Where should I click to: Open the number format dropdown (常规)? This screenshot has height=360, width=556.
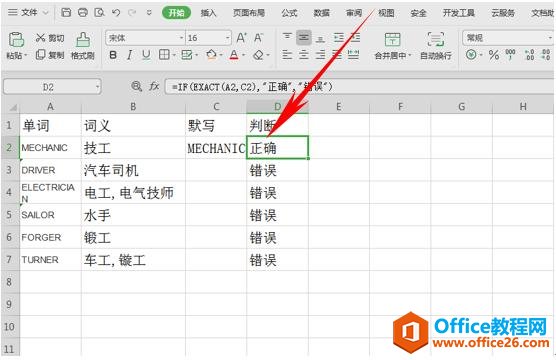click(x=550, y=38)
